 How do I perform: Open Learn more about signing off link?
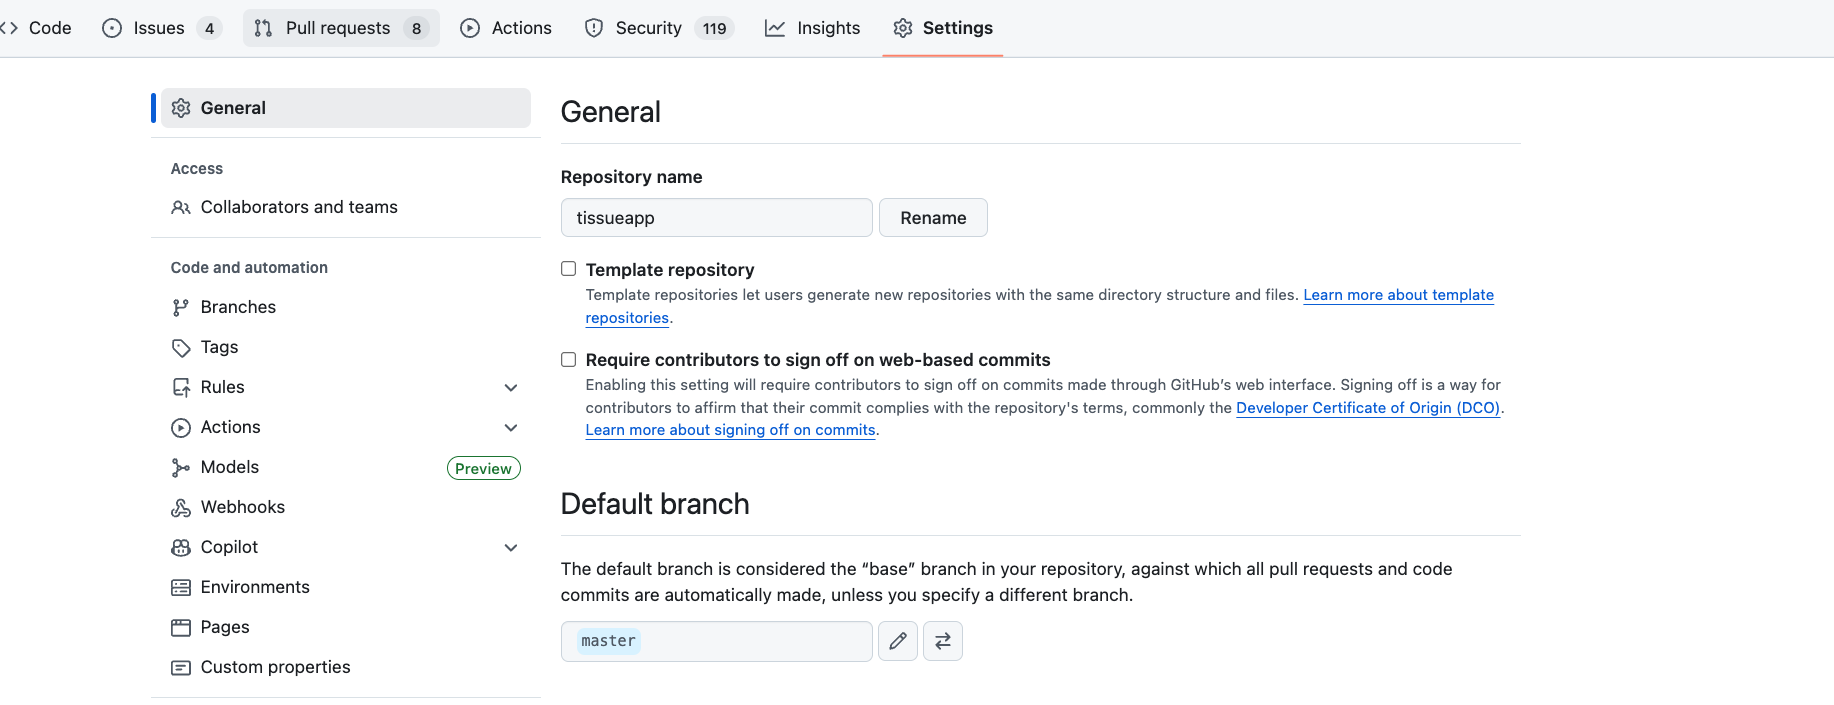[731, 430]
